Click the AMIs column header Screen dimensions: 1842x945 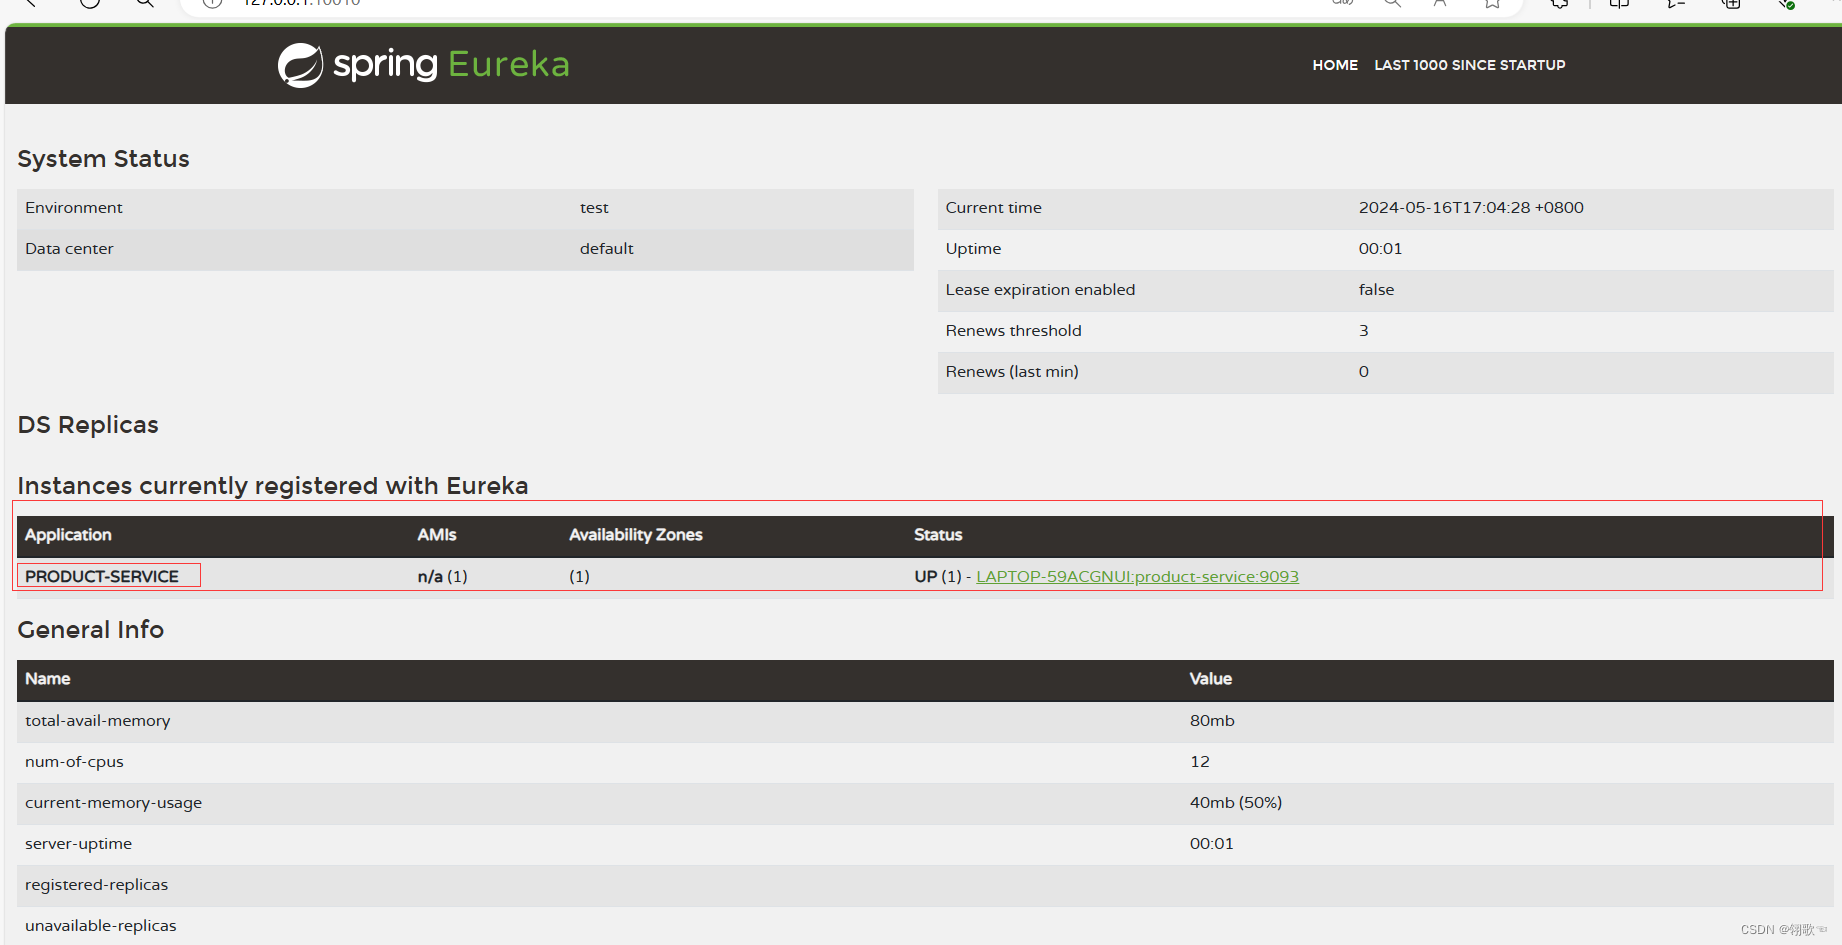point(437,535)
